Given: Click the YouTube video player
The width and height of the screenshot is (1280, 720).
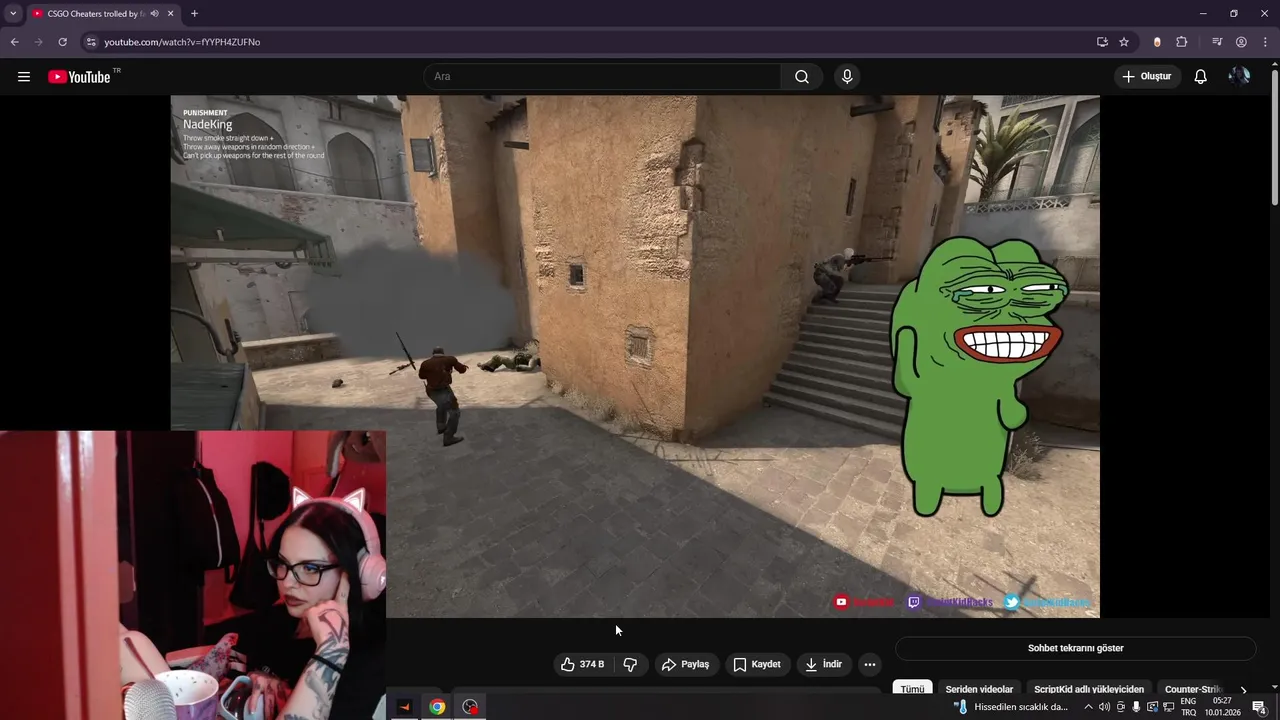Looking at the screenshot, I should [x=635, y=356].
